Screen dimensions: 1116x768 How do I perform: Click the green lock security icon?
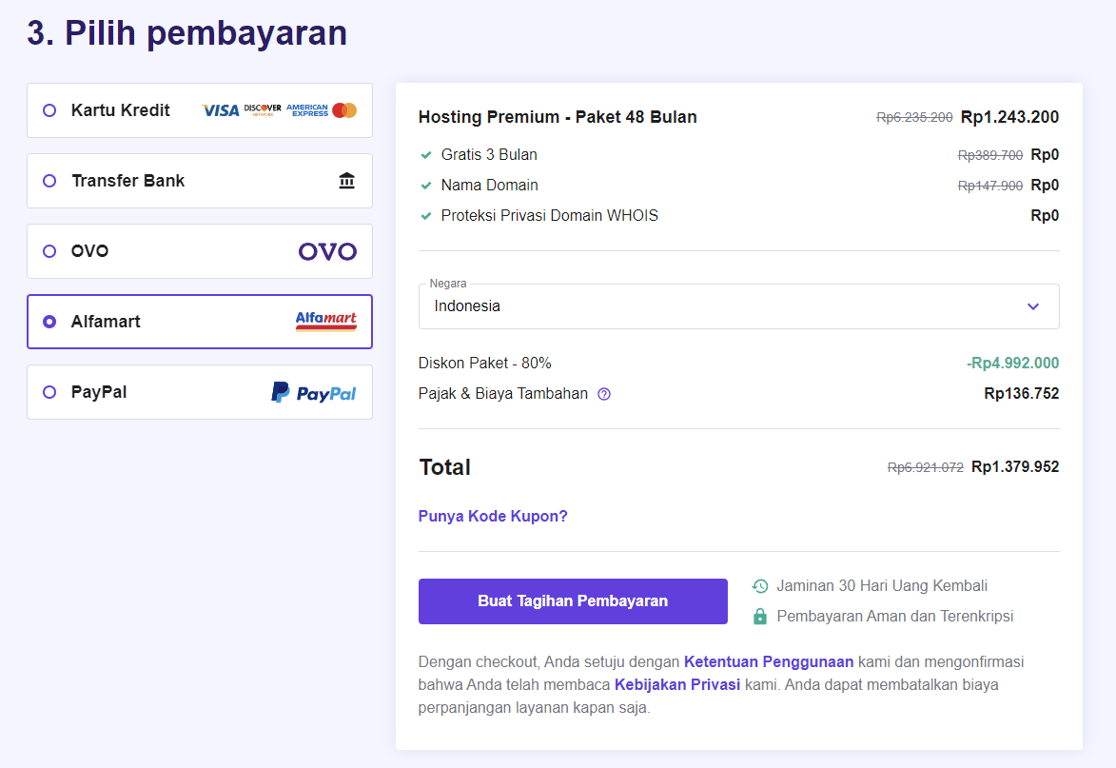[x=763, y=615]
